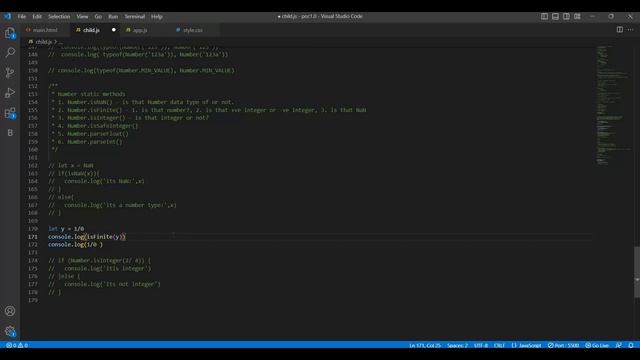
Task: Open the File menu
Action: (22, 17)
